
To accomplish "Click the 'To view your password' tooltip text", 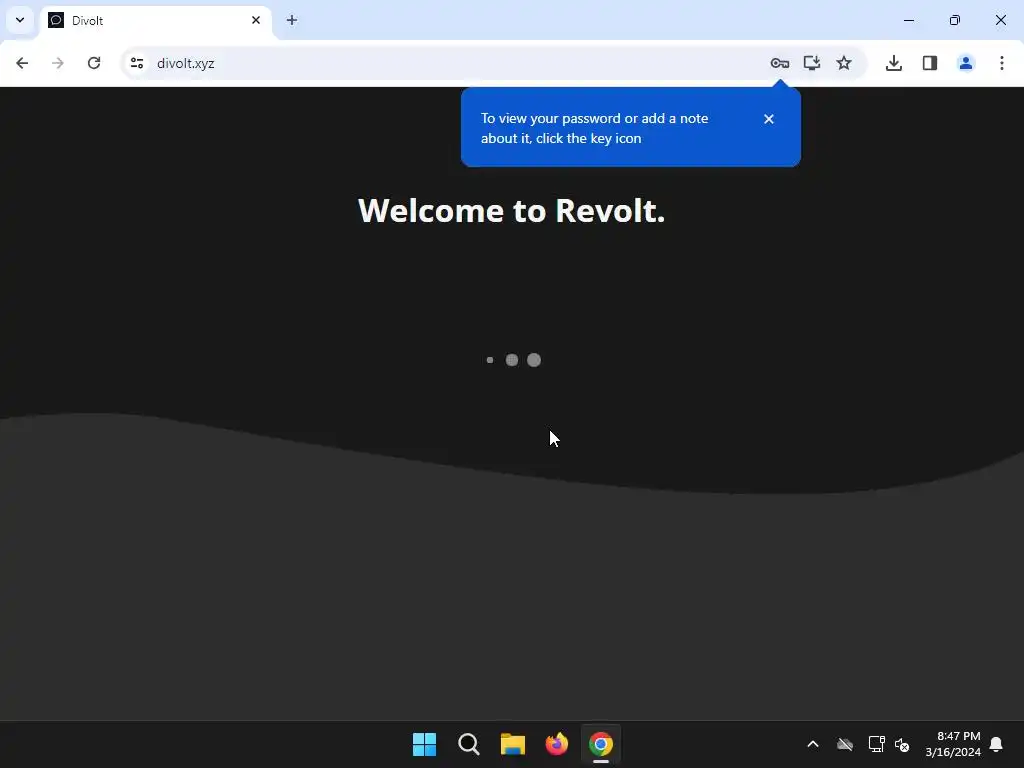I will click(x=594, y=128).
